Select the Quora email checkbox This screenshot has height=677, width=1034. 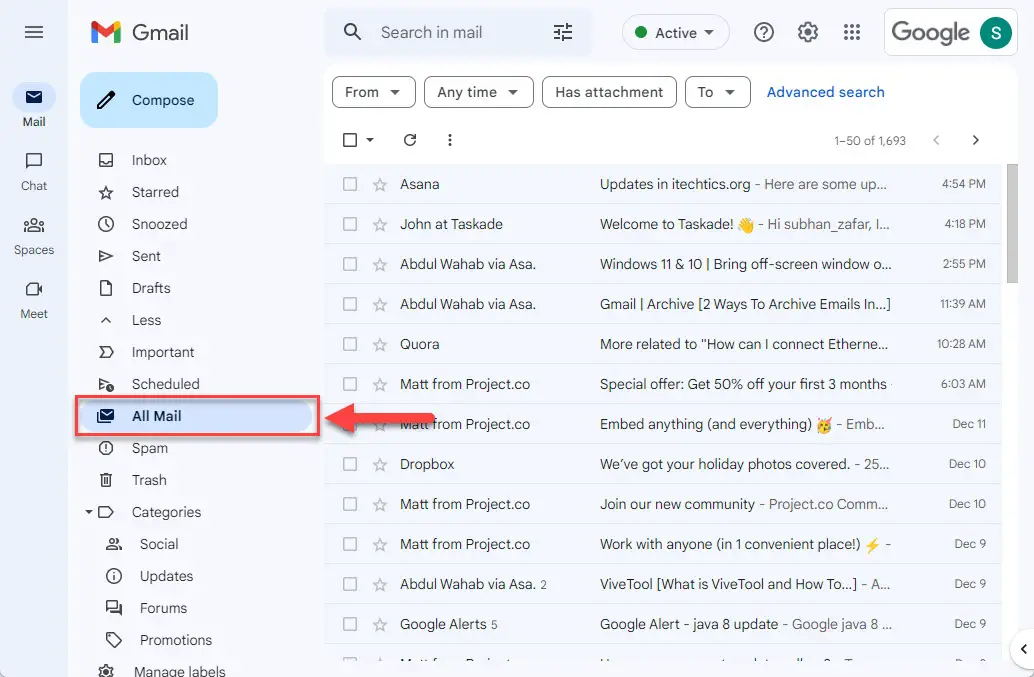350,344
